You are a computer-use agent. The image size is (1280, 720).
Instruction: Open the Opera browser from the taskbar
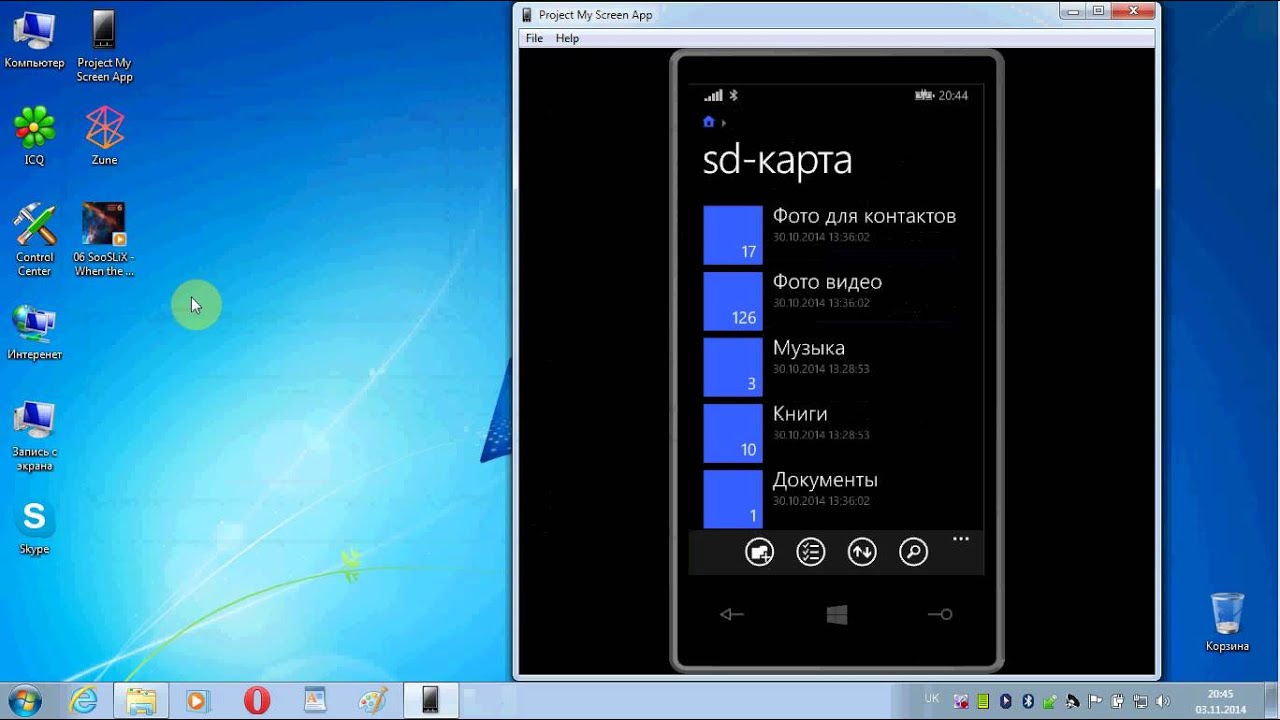pyautogui.click(x=257, y=701)
